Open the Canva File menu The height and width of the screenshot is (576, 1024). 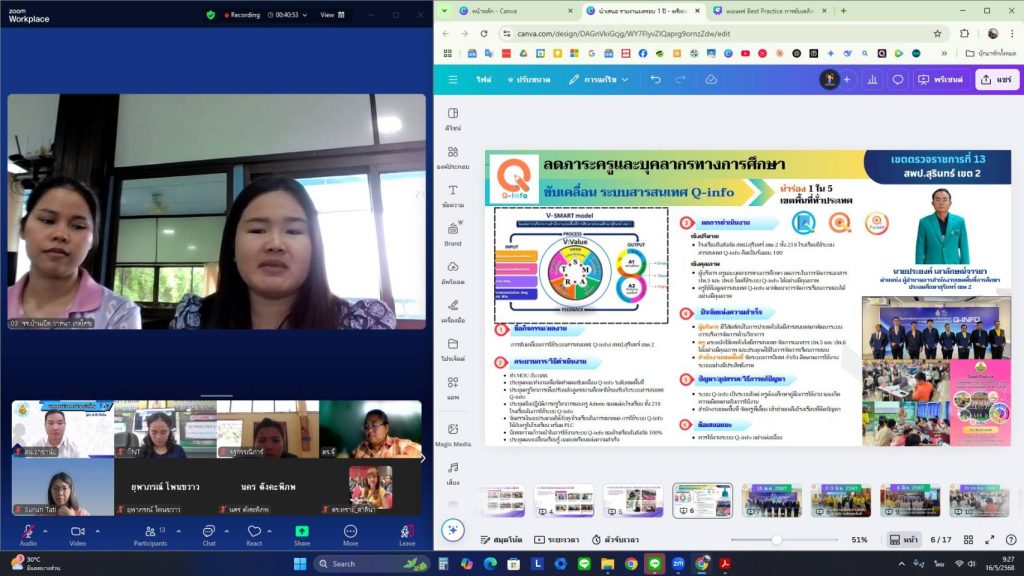483,80
